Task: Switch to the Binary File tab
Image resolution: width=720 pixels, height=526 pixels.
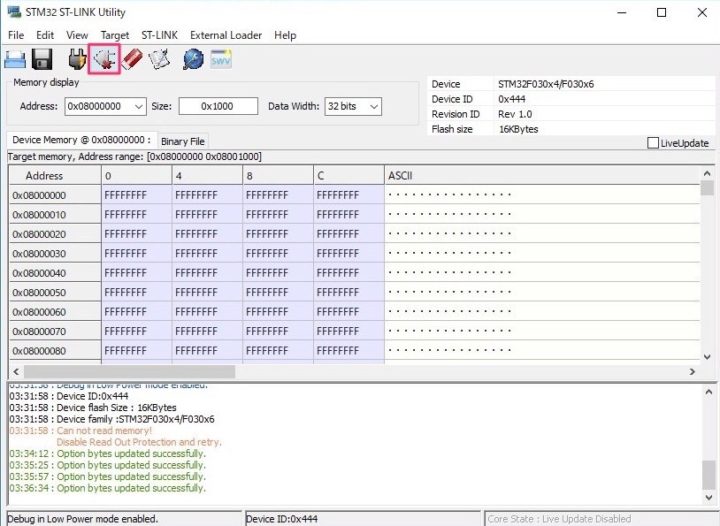Action: 183,141
